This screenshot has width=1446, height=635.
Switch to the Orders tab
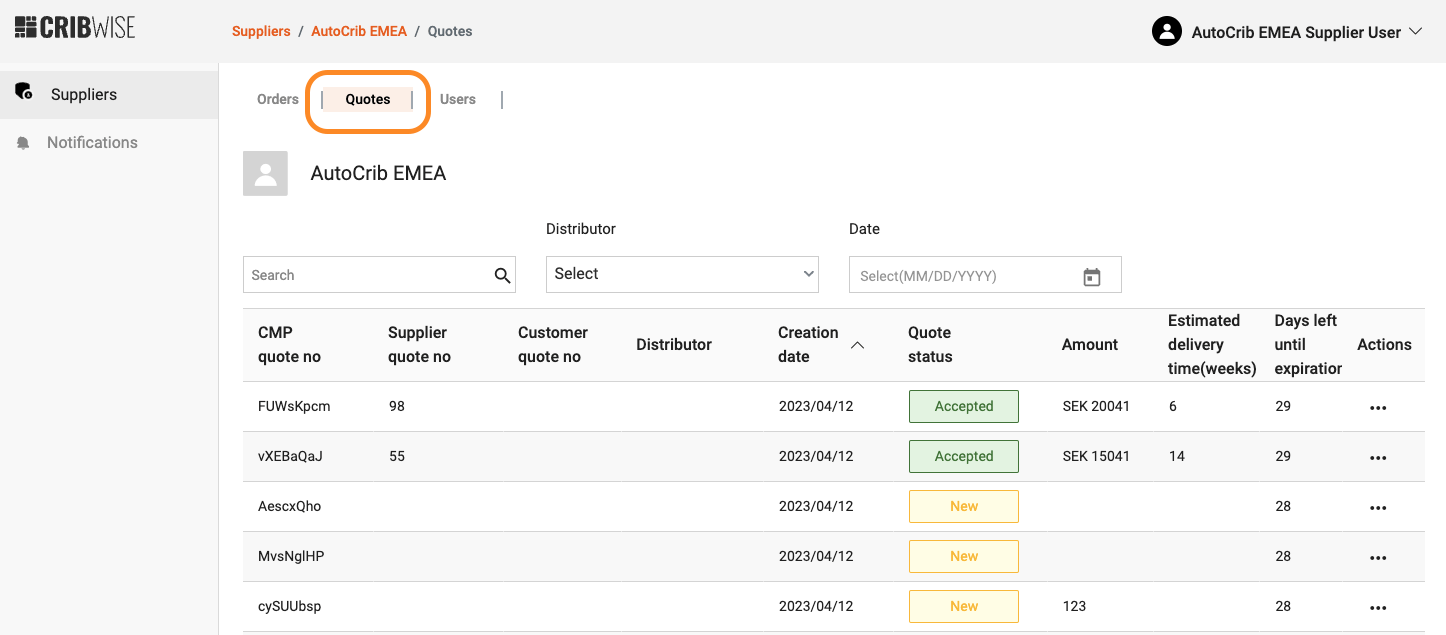(x=278, y=99)
